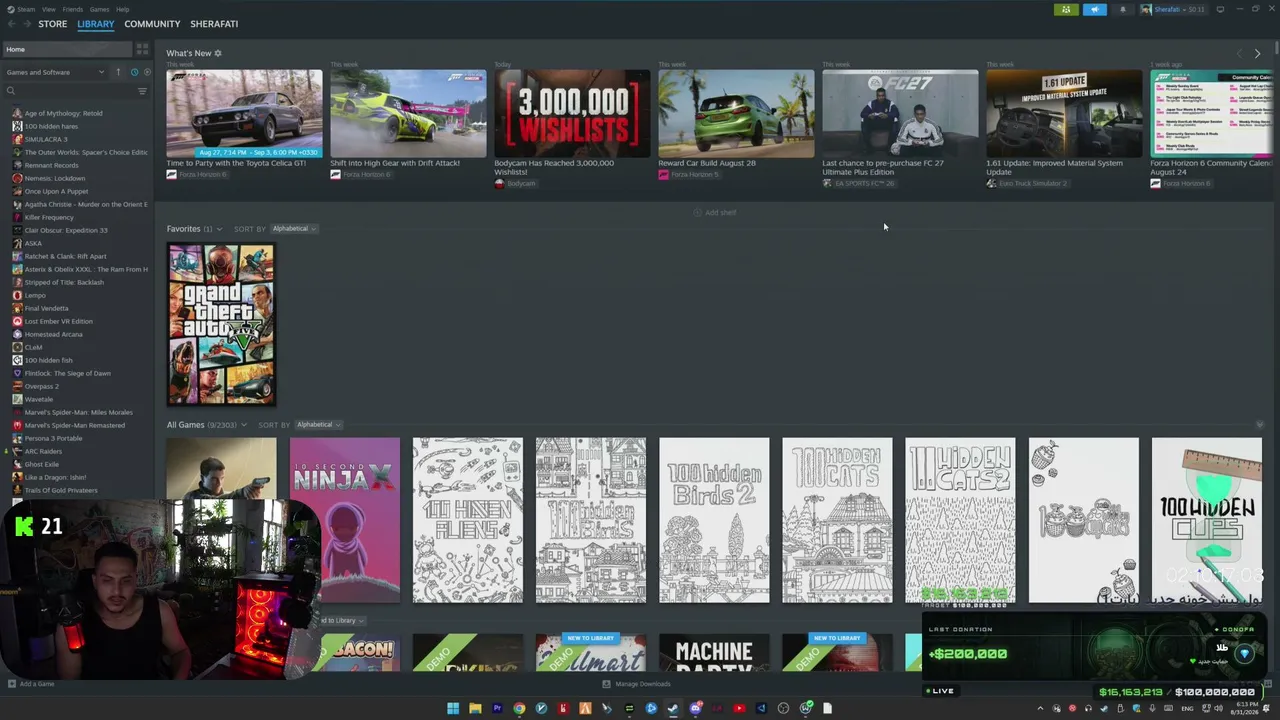Open Manage Downloads icon
The height and width of the screenshot is (720, 1280).
(606, 684)
